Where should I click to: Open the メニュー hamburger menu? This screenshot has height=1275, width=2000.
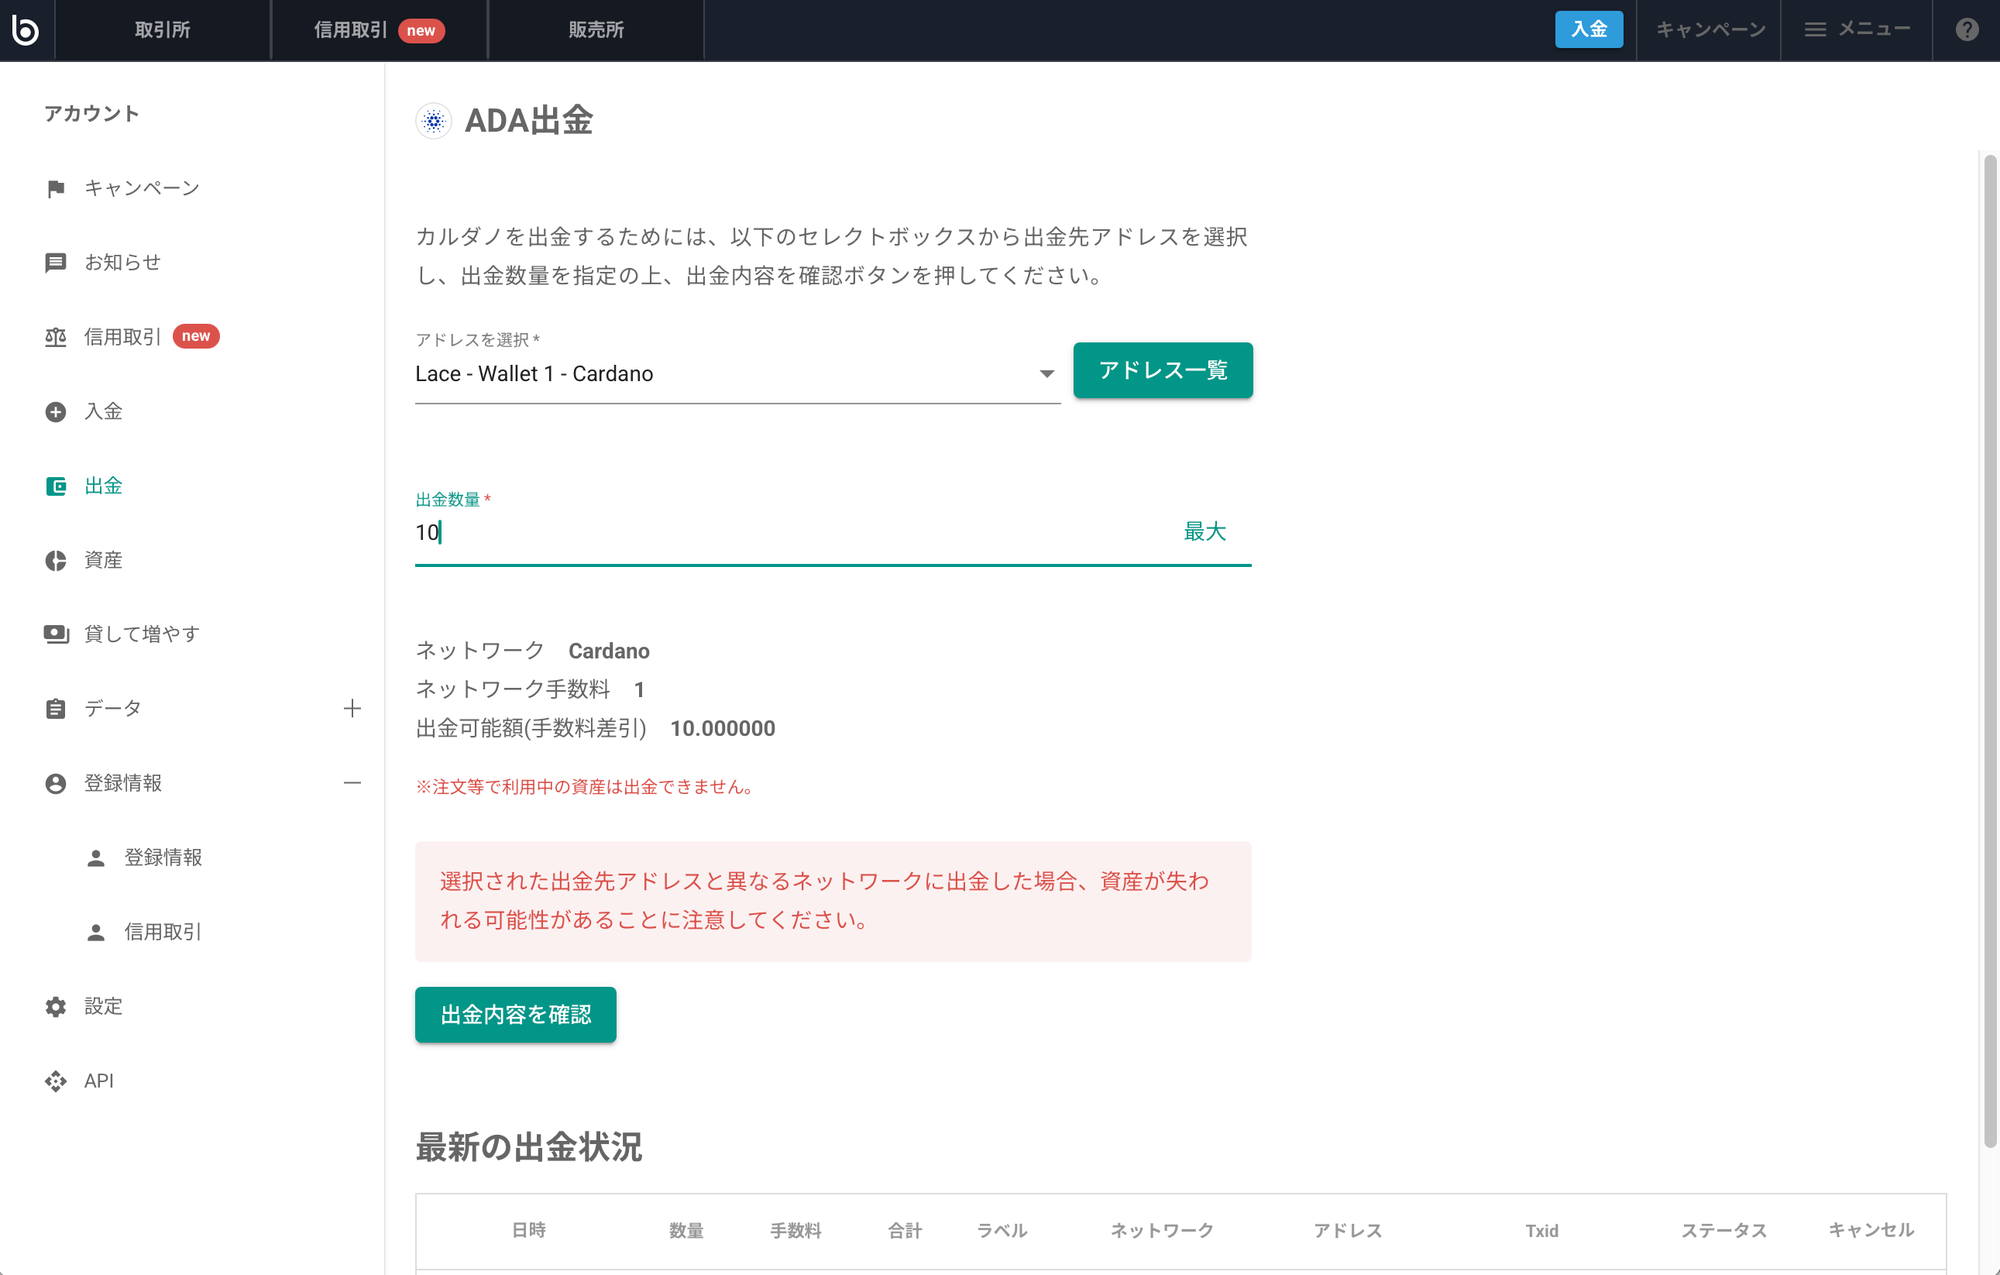(1857, 30)
